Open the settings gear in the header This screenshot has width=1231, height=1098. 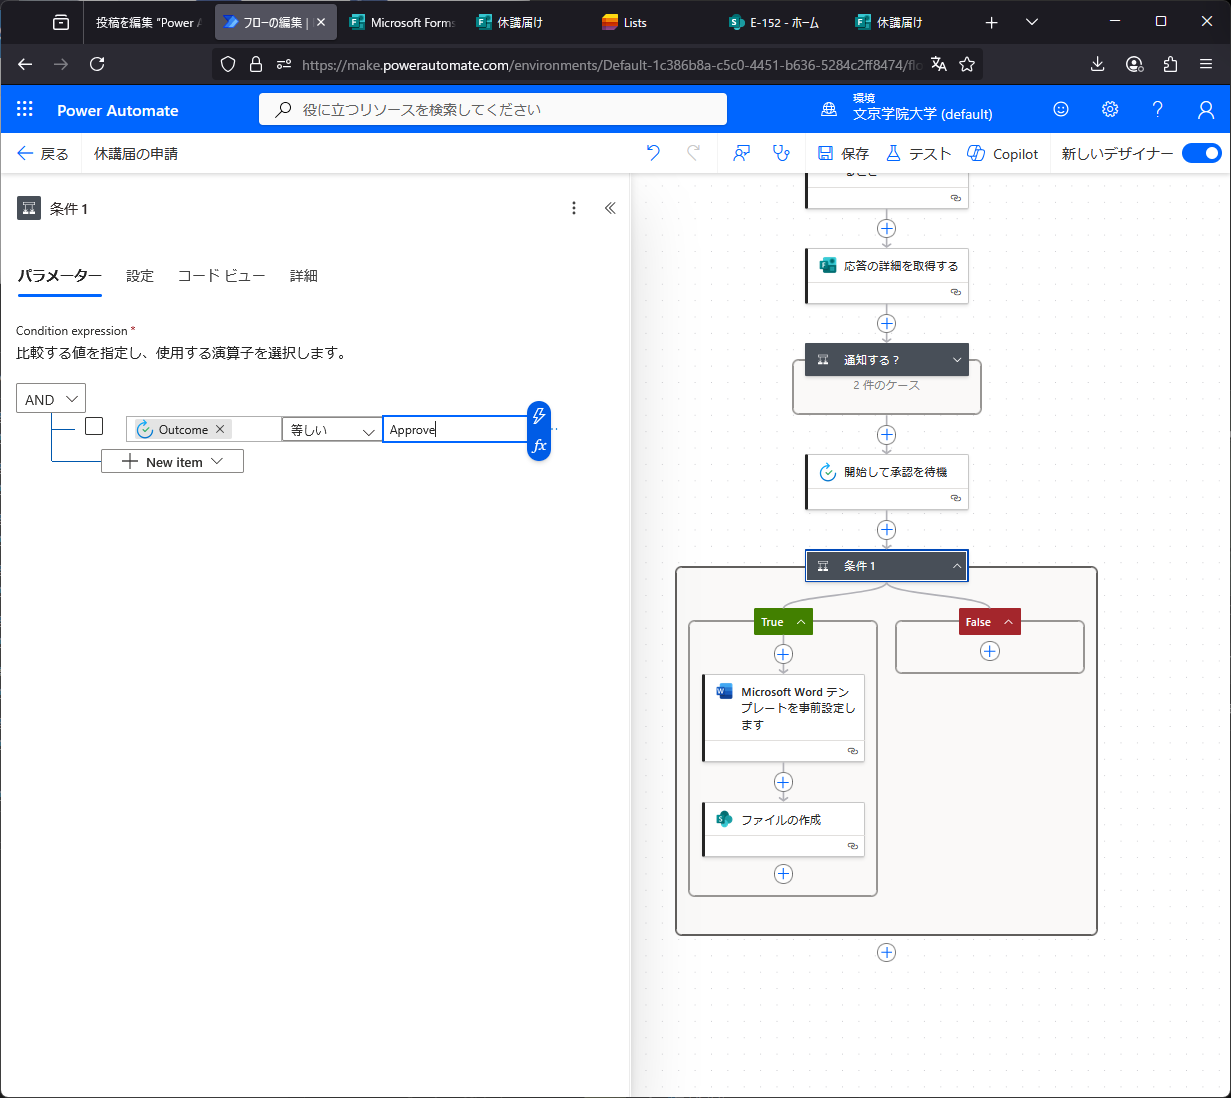pos(1109,110)
